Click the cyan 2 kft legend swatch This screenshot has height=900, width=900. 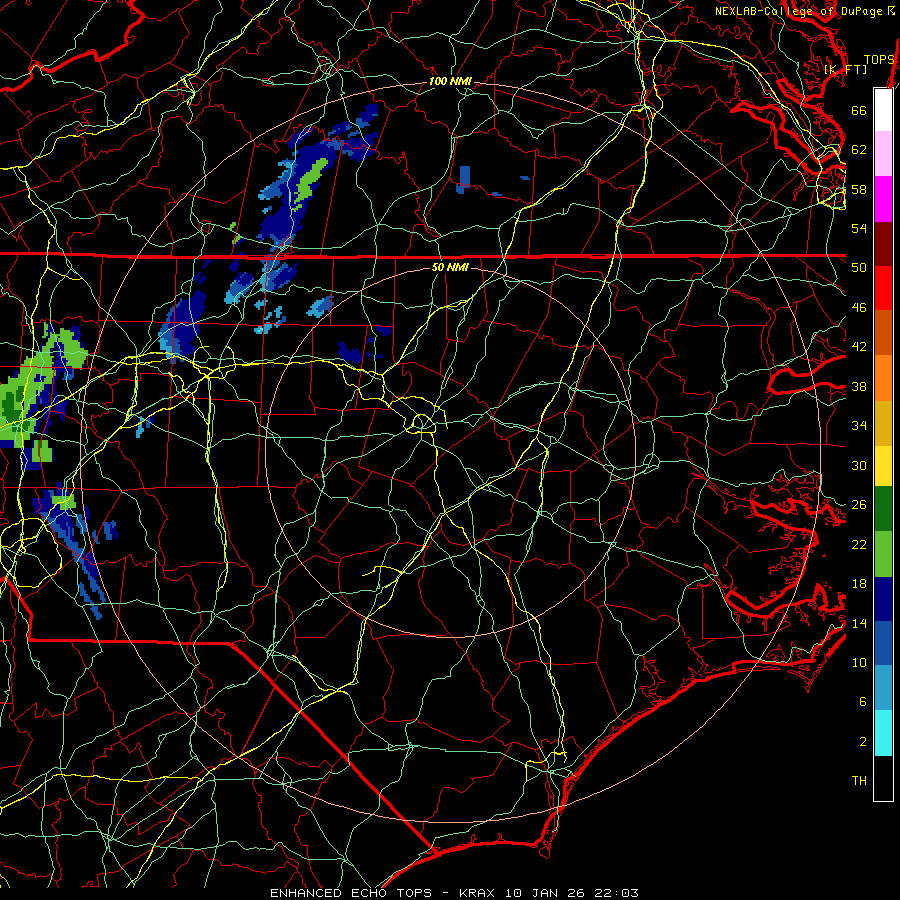pos(883,733)
